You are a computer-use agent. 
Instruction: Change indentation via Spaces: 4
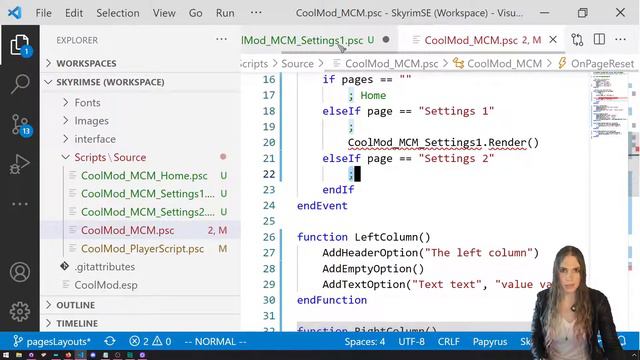(364, 341)
